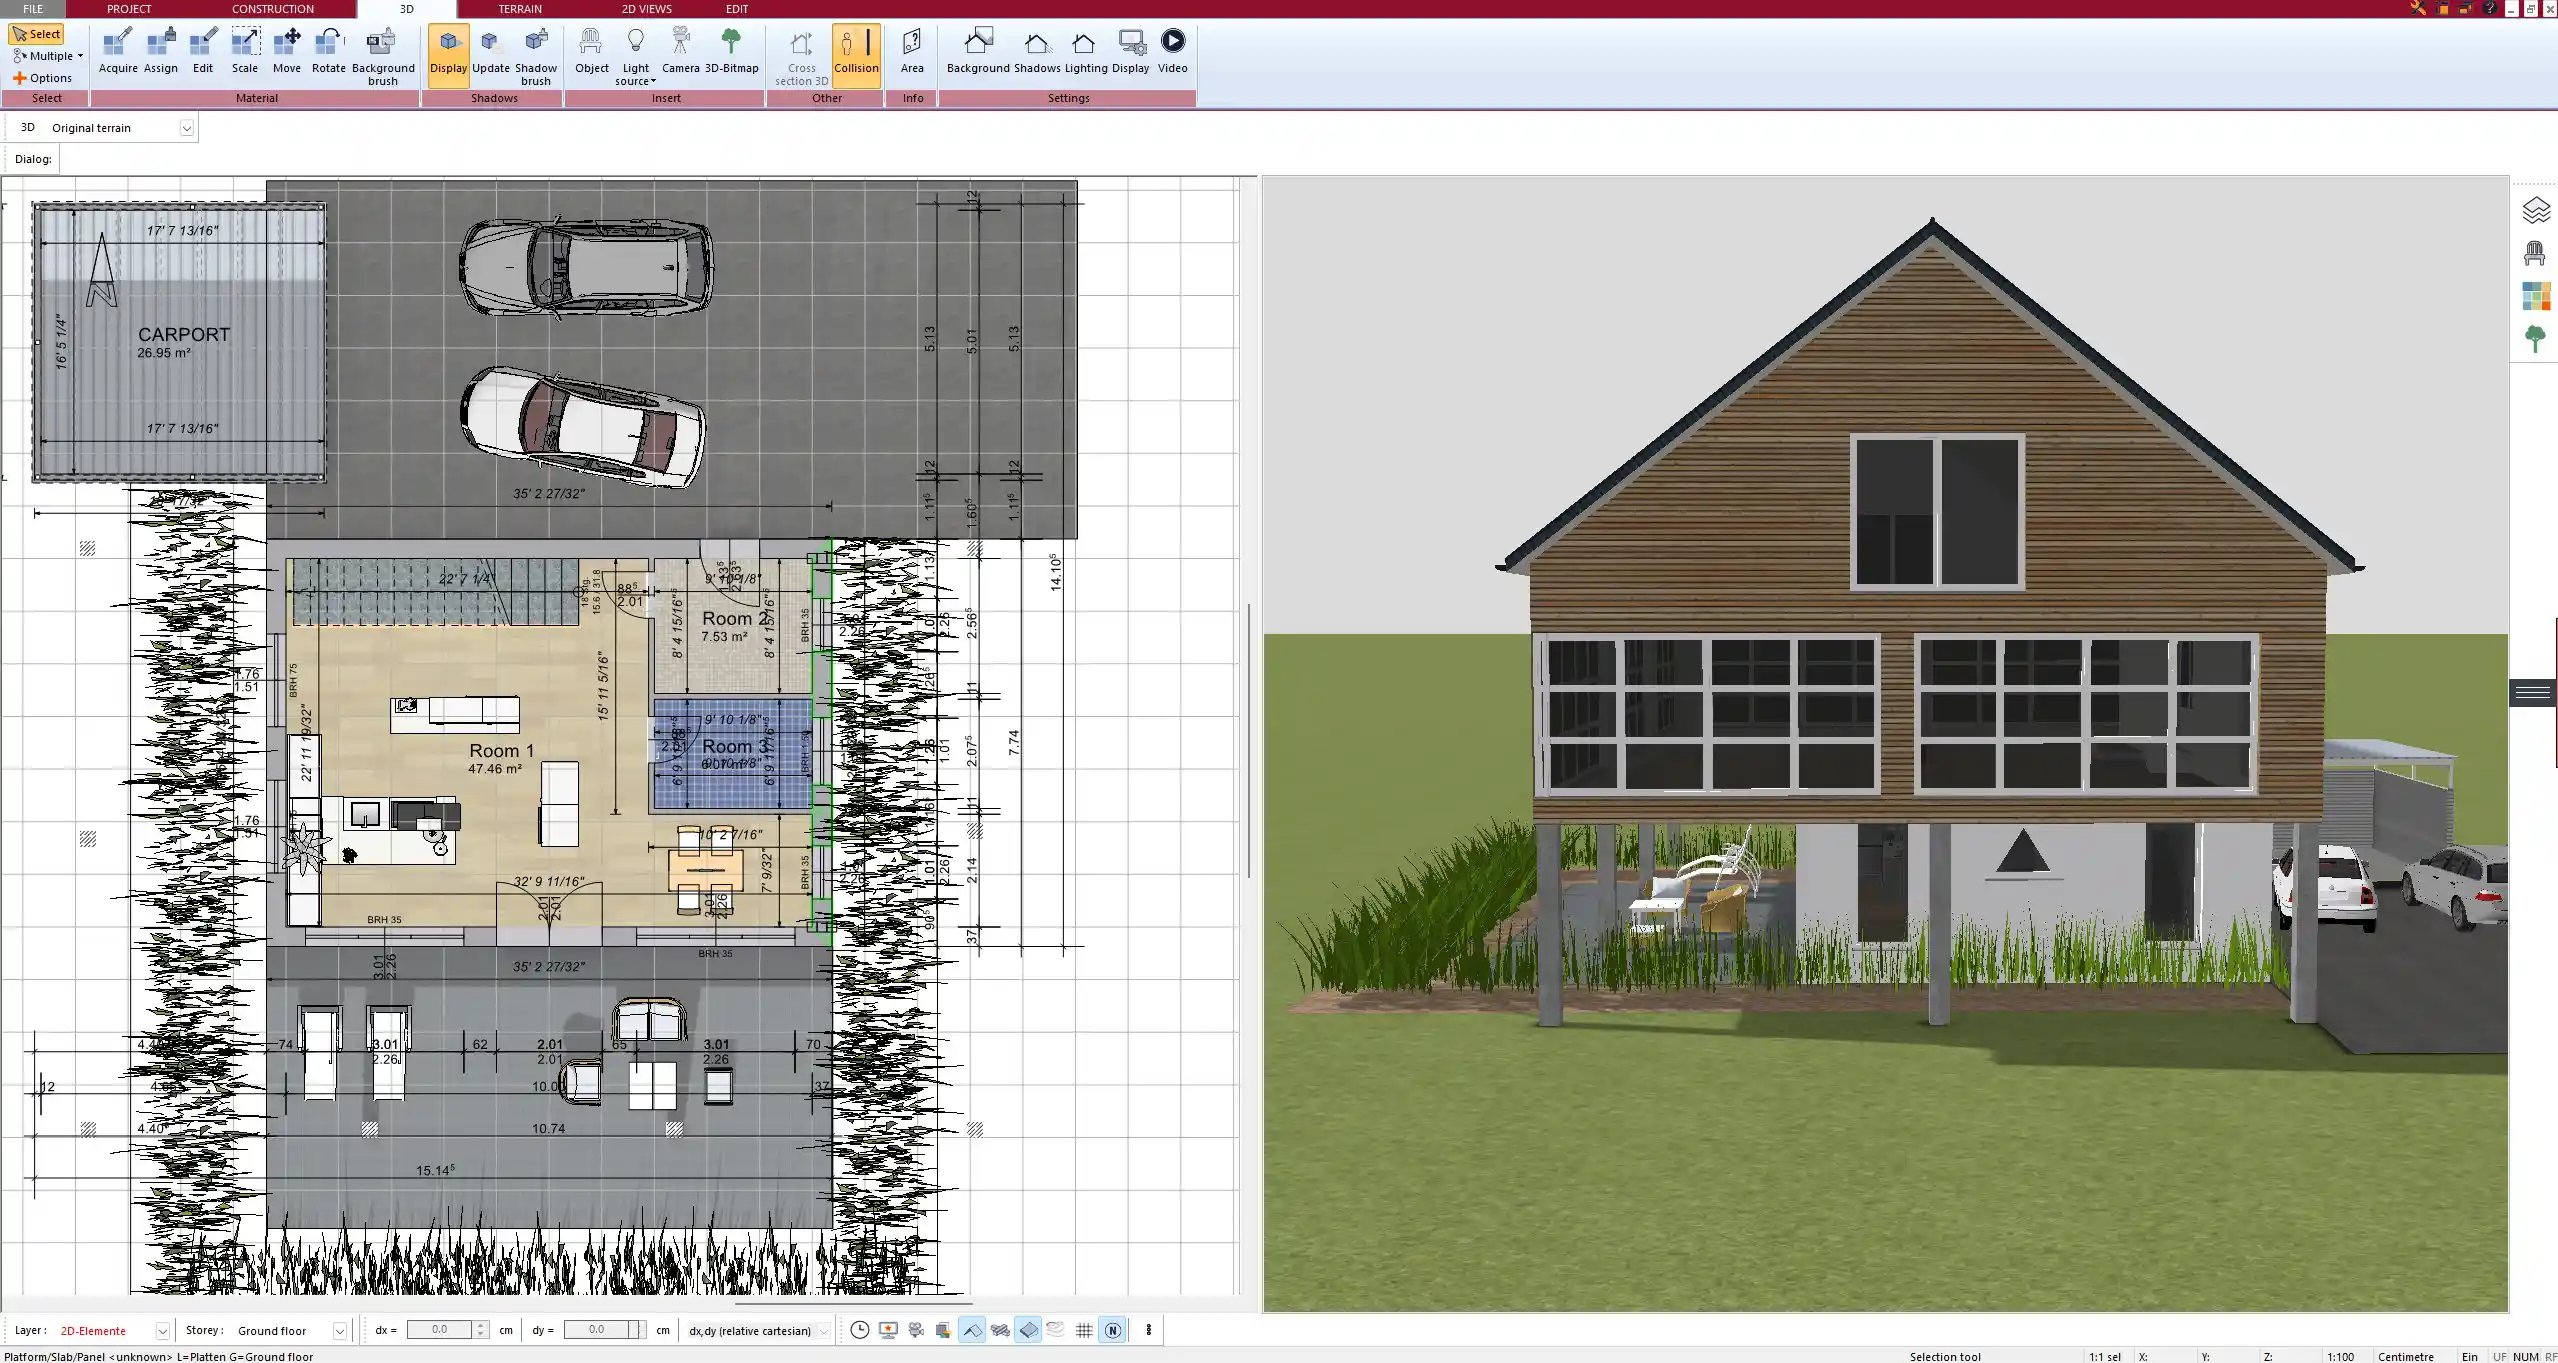Click the Cross section 3D tool
Image resolution: width=2558 pixels, height=1363 pixels.
tap(802, 57)
